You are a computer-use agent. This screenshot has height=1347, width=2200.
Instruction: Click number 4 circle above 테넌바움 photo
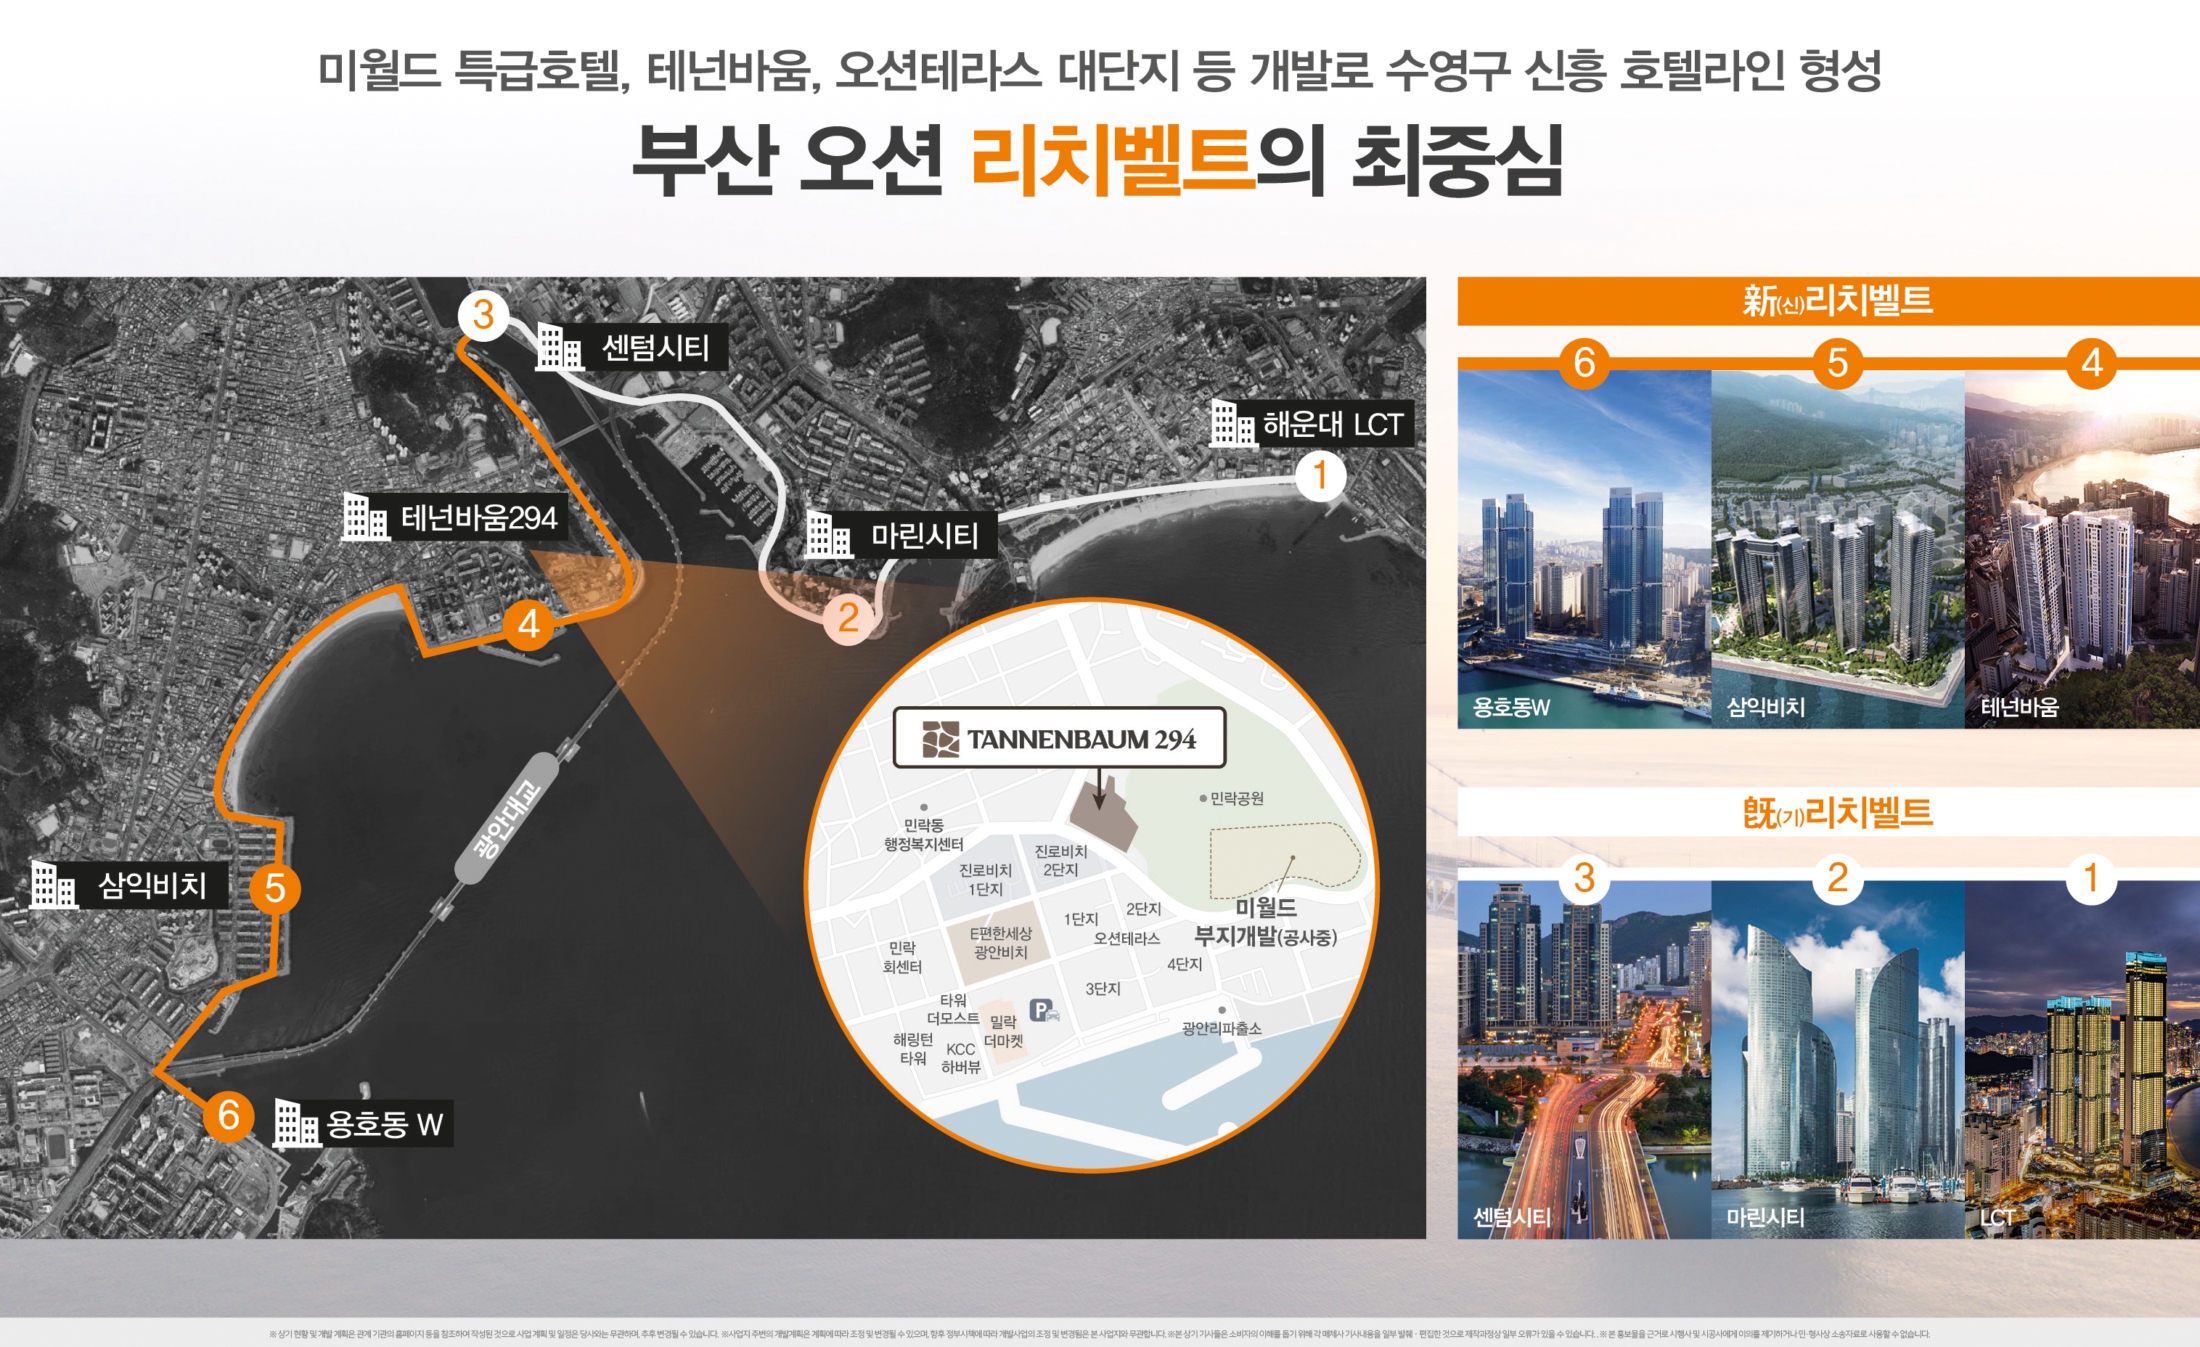[x=2091, y=363]
